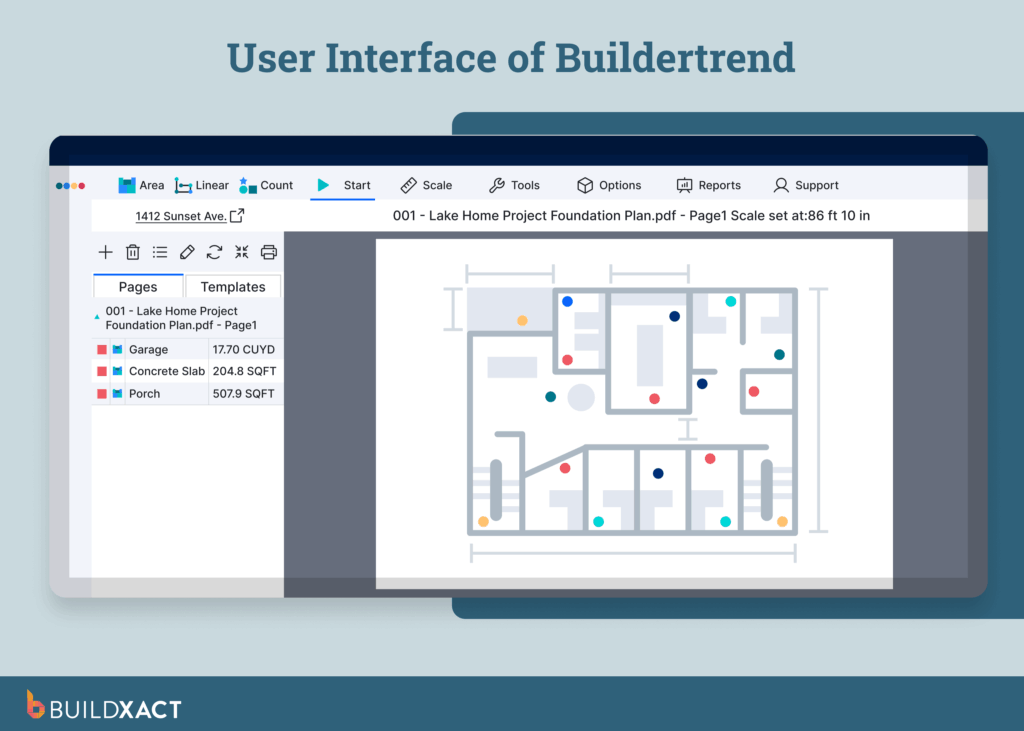The width and height of the screenshot is (1024, 731).
Task: Delete the selected takeoff item
Action: pyautogui.click(x=133, y=252)
